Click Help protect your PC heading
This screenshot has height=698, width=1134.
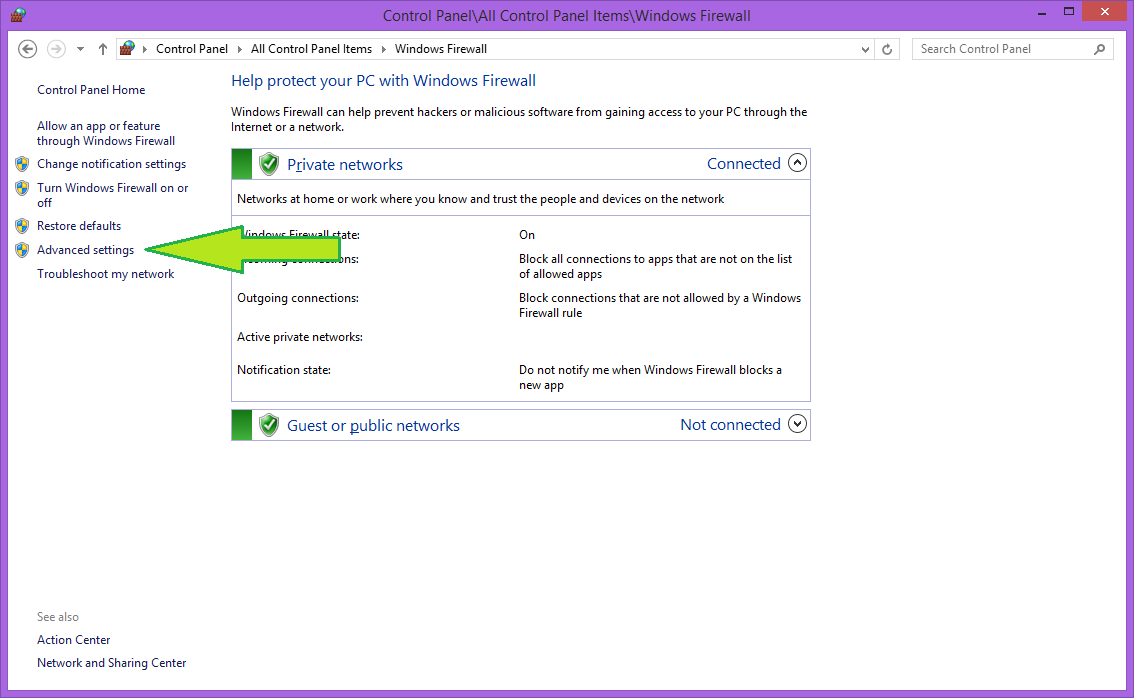coord(383,81)
